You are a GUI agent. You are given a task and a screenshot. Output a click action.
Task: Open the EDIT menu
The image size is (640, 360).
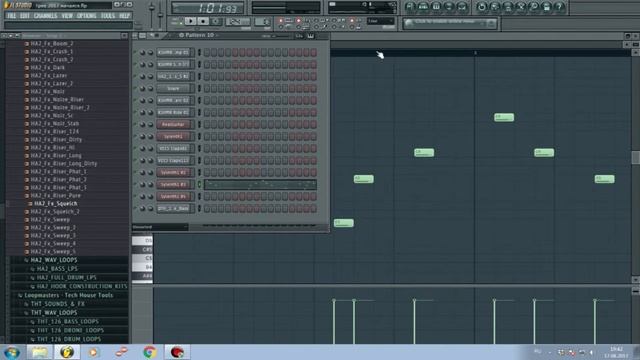(x=25, y=16)
